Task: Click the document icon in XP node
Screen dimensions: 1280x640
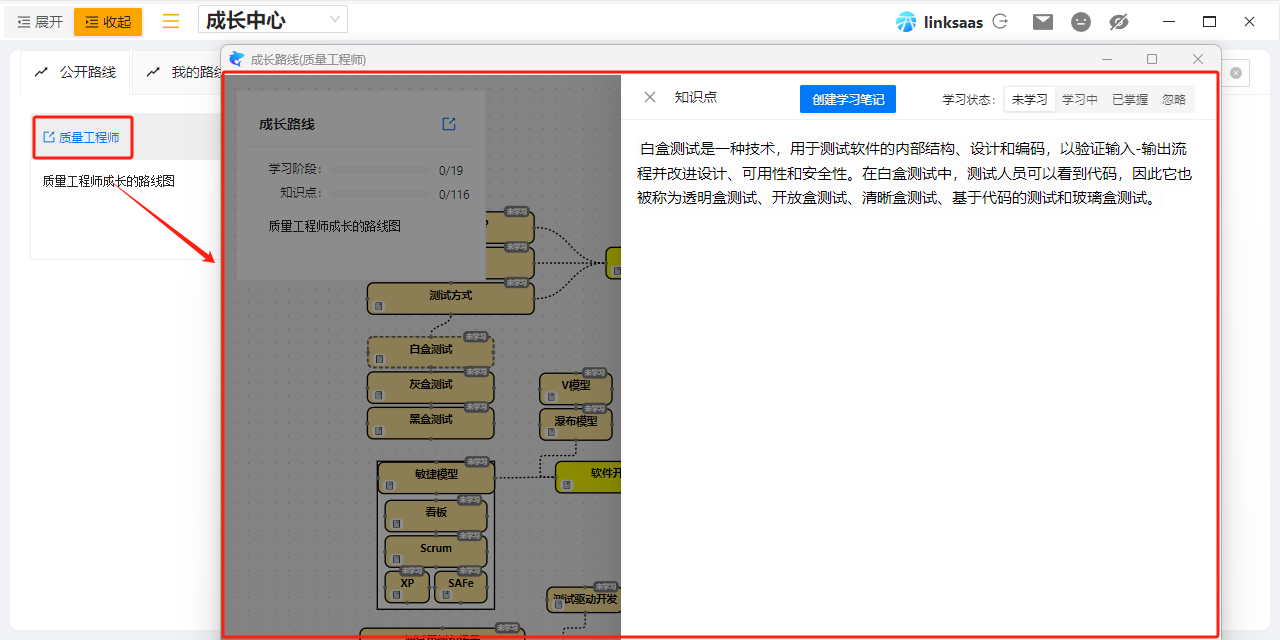Action: coord(396,594)
